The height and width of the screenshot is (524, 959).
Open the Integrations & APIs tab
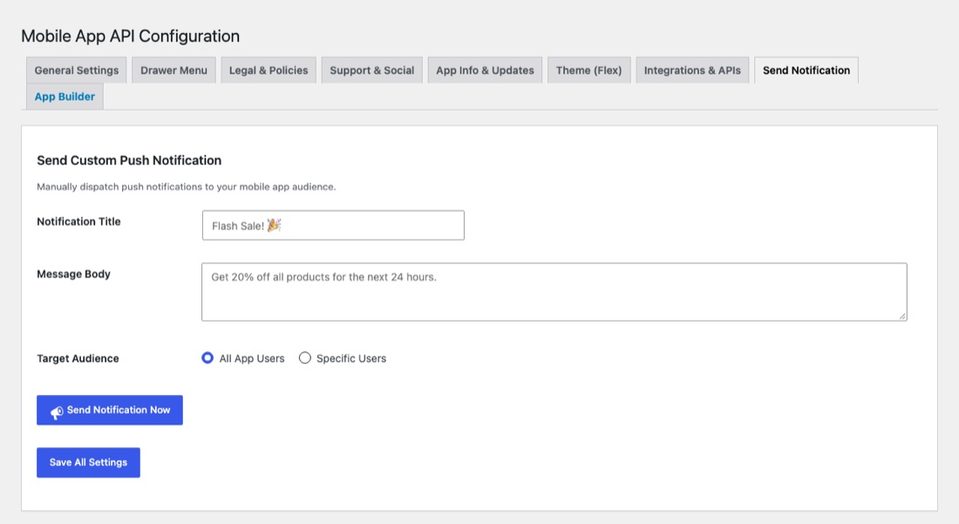point(692,70)
